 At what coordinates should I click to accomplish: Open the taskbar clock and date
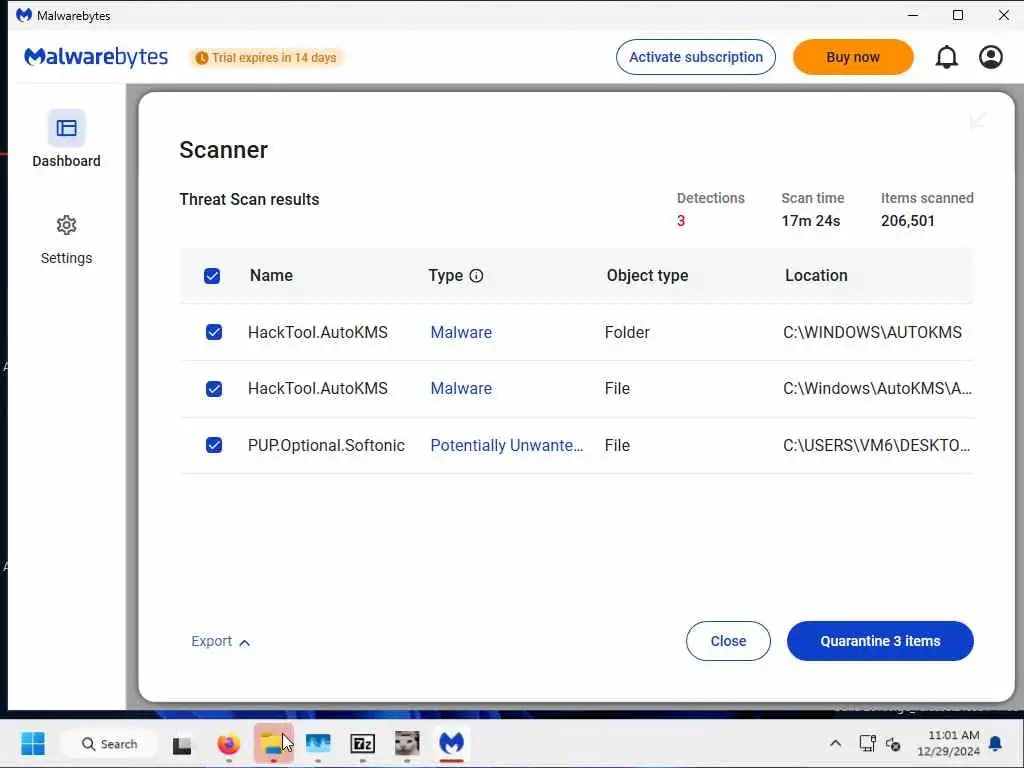(x=948, y=743)
